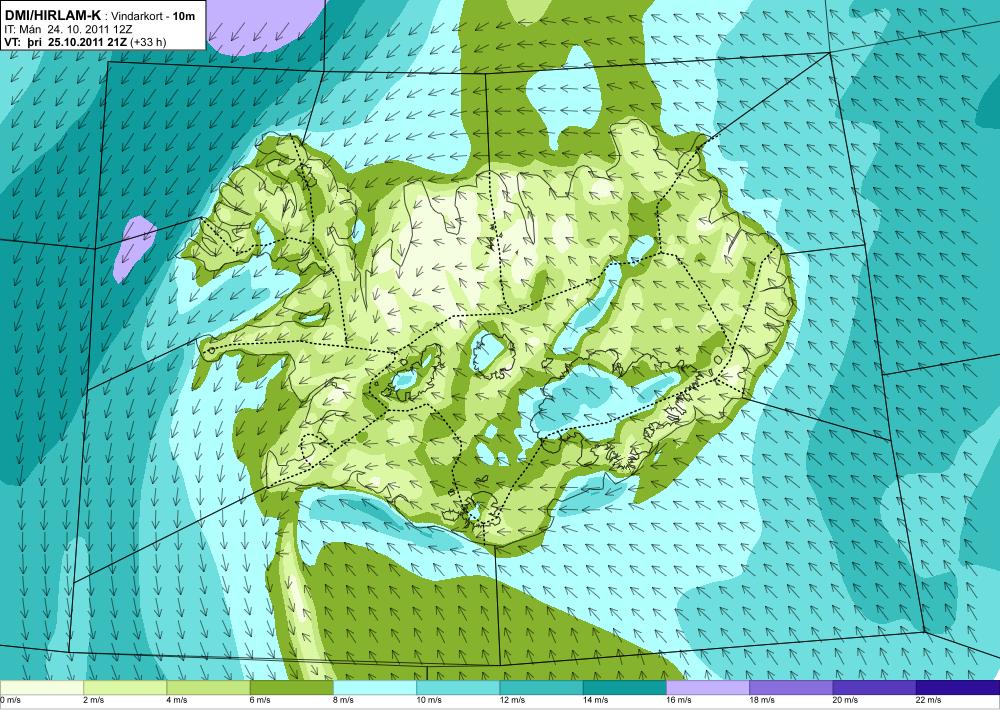Choose the lavender 16–18 m/s swatch

click(708, 688)
